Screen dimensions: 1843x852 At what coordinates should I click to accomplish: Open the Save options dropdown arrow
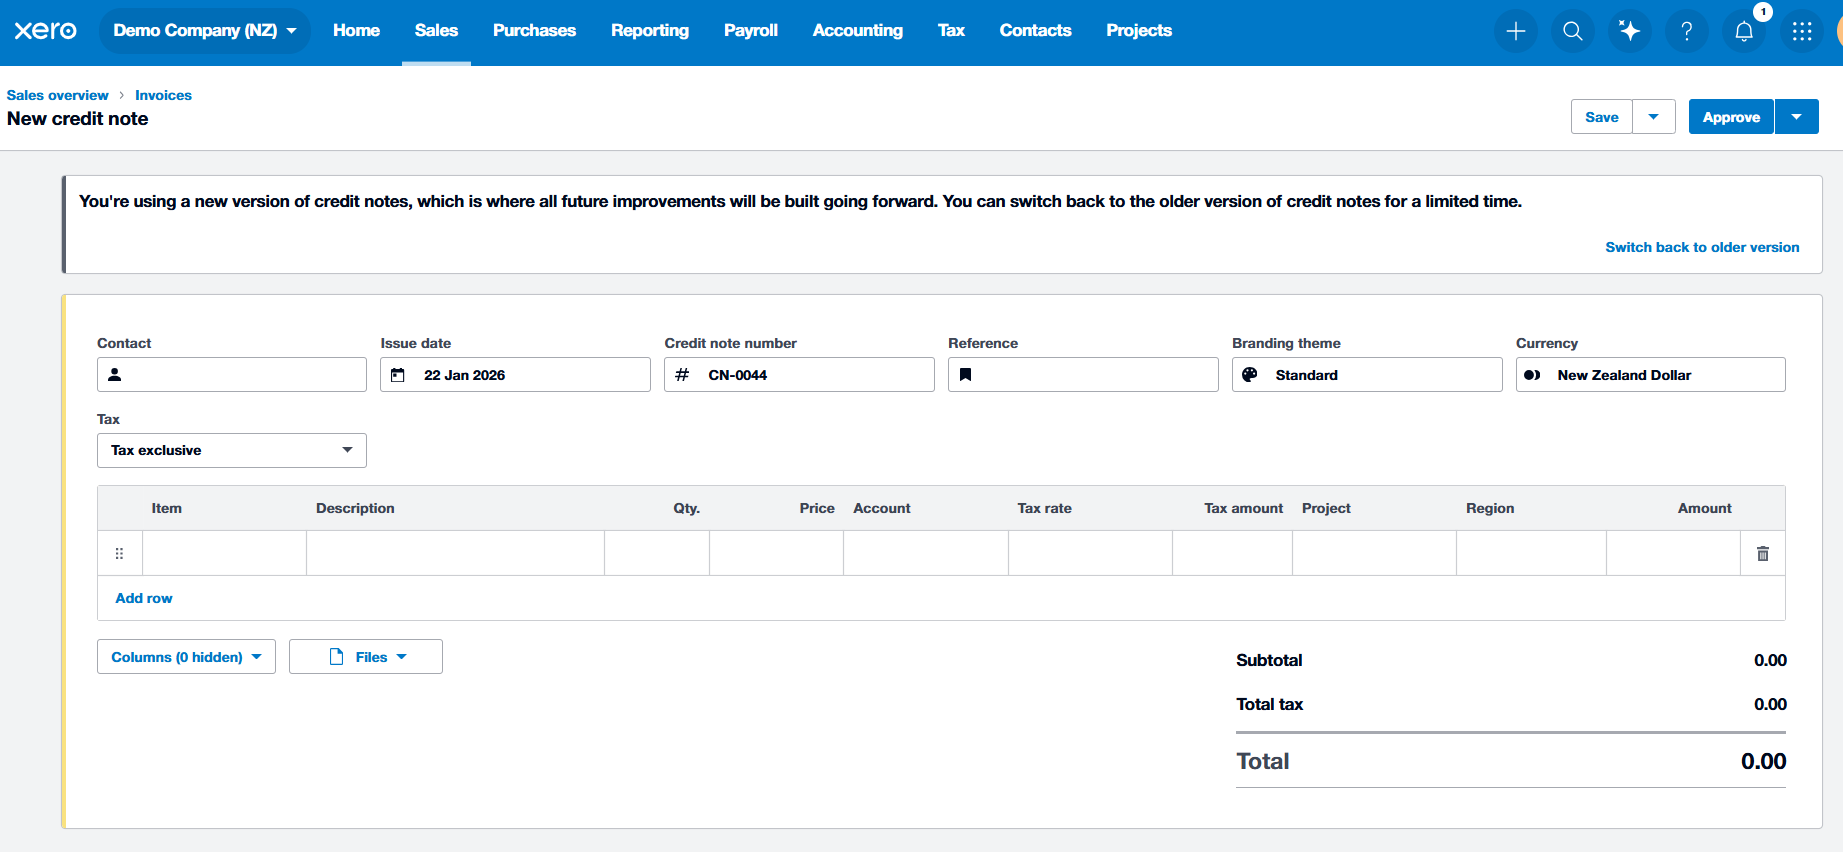coord(1654,117)
